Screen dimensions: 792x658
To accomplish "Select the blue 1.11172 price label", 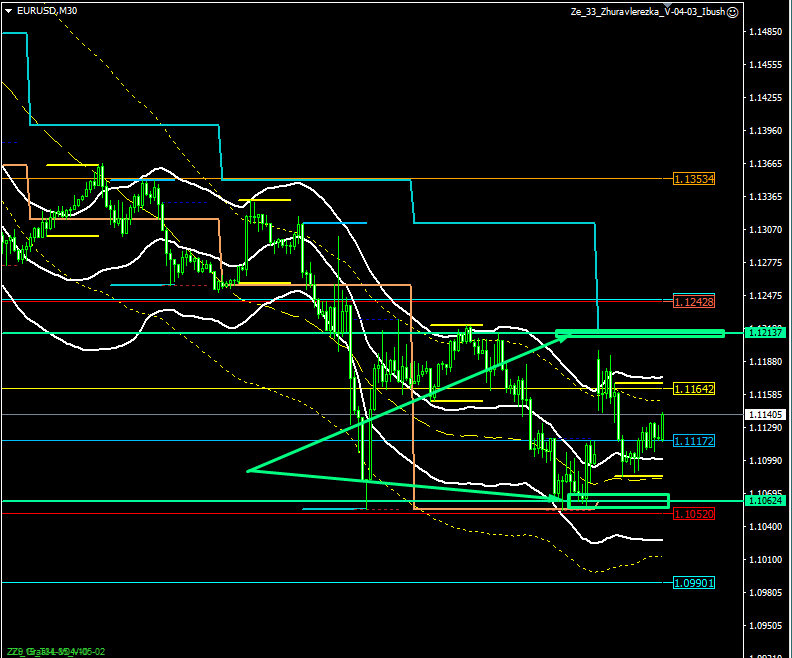I will coord(693,440).
